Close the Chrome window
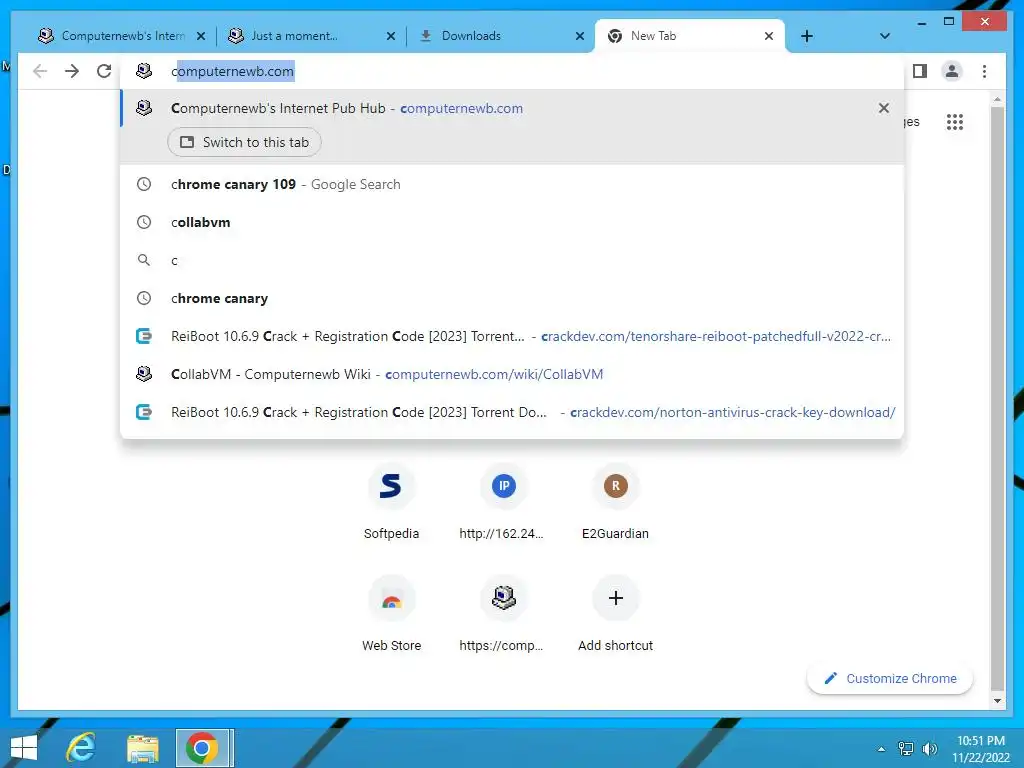This screenshot has height=768, width=1024. [x=985, y=22]
